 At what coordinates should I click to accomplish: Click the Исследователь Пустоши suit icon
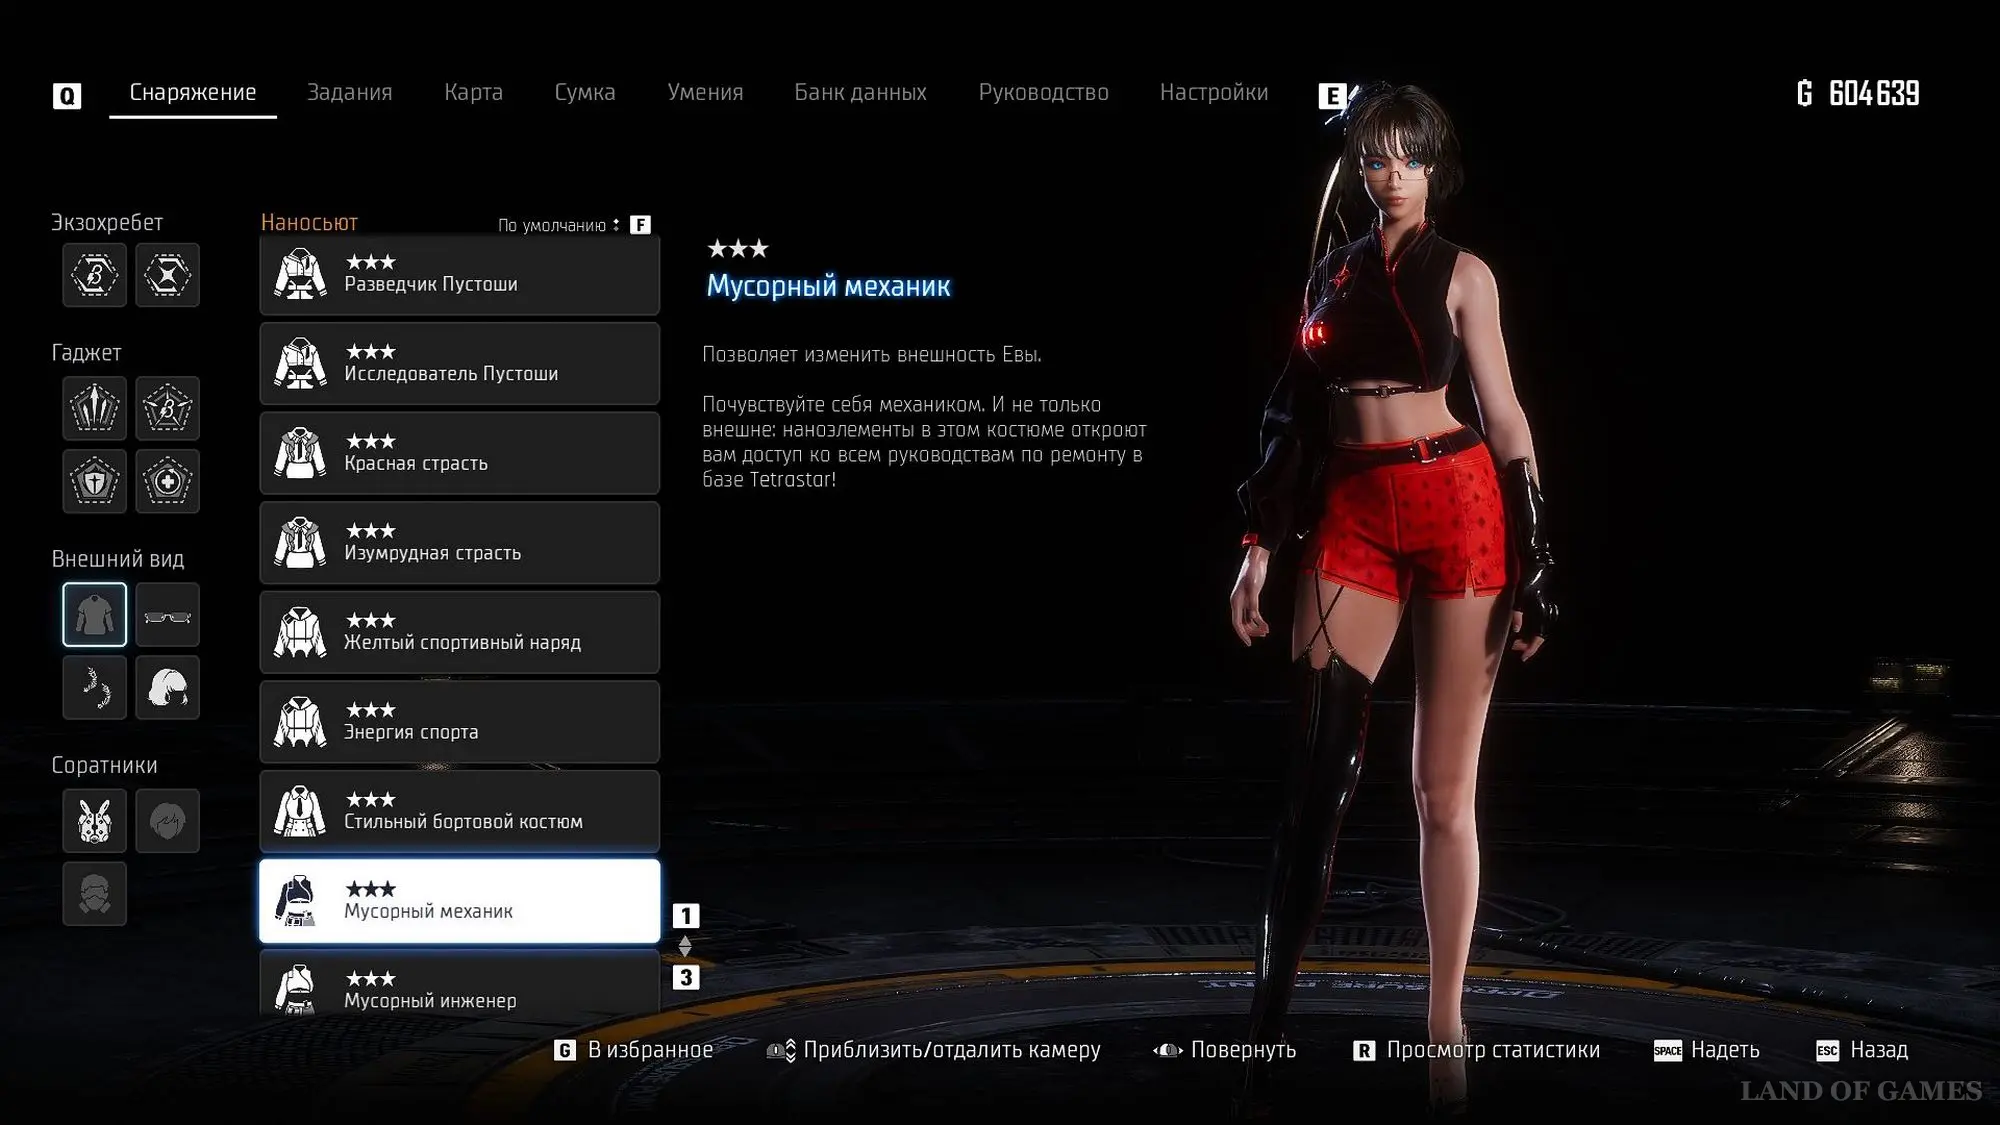300,363
